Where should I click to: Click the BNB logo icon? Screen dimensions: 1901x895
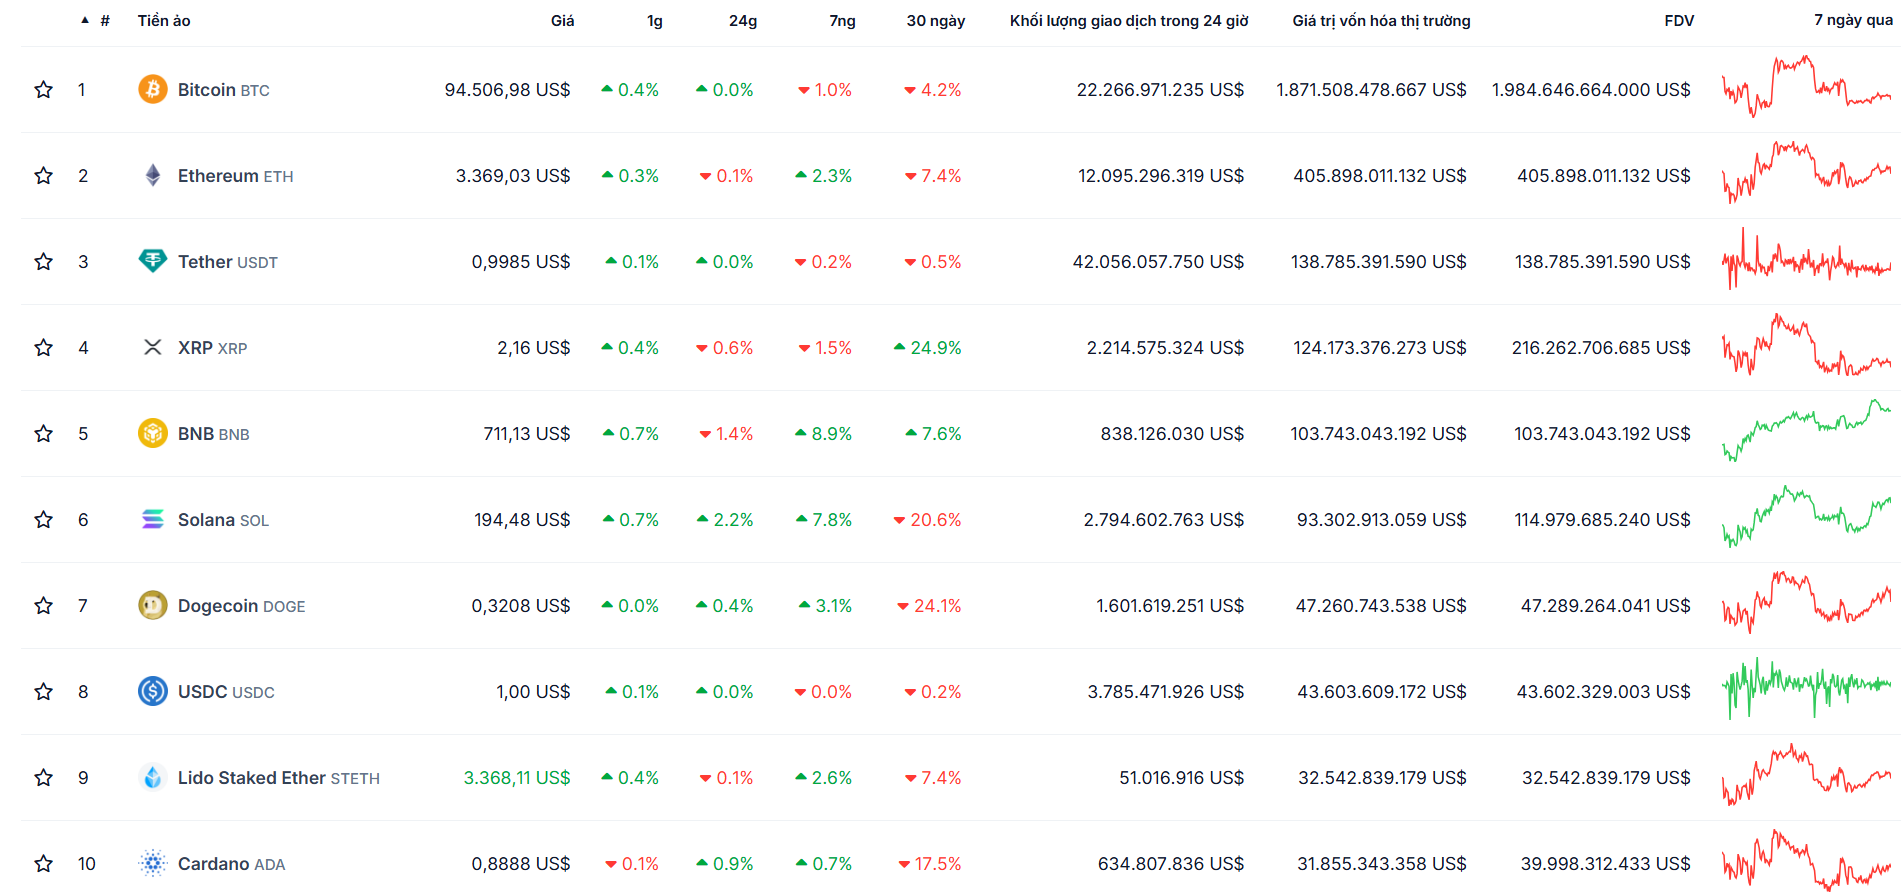pyautogui.click(x=153, y=434)
